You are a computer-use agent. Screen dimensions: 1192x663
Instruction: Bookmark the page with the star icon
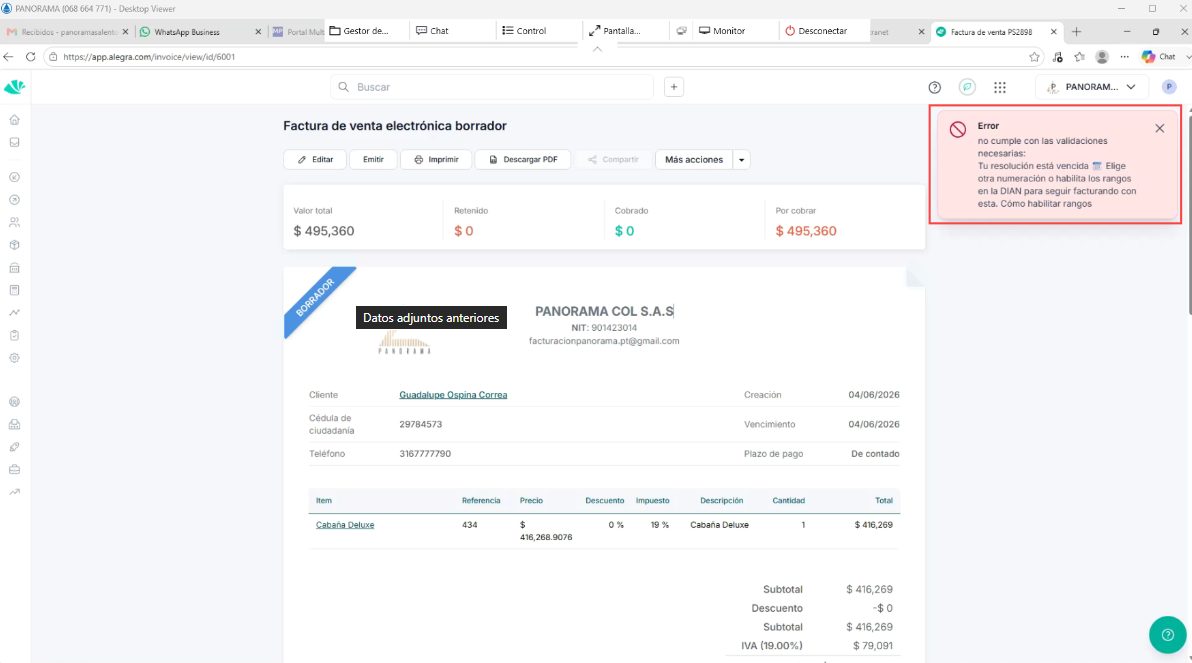[1035, 57]
